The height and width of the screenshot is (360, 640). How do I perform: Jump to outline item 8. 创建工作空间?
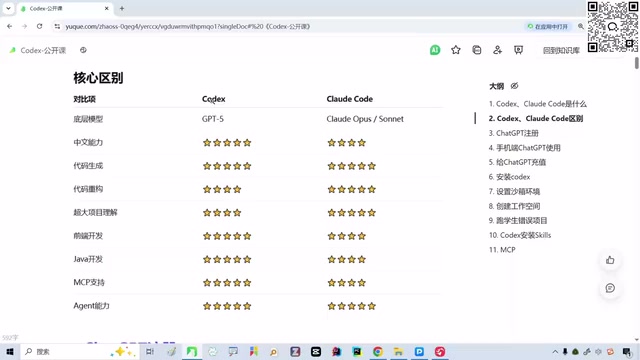point(514,206)
